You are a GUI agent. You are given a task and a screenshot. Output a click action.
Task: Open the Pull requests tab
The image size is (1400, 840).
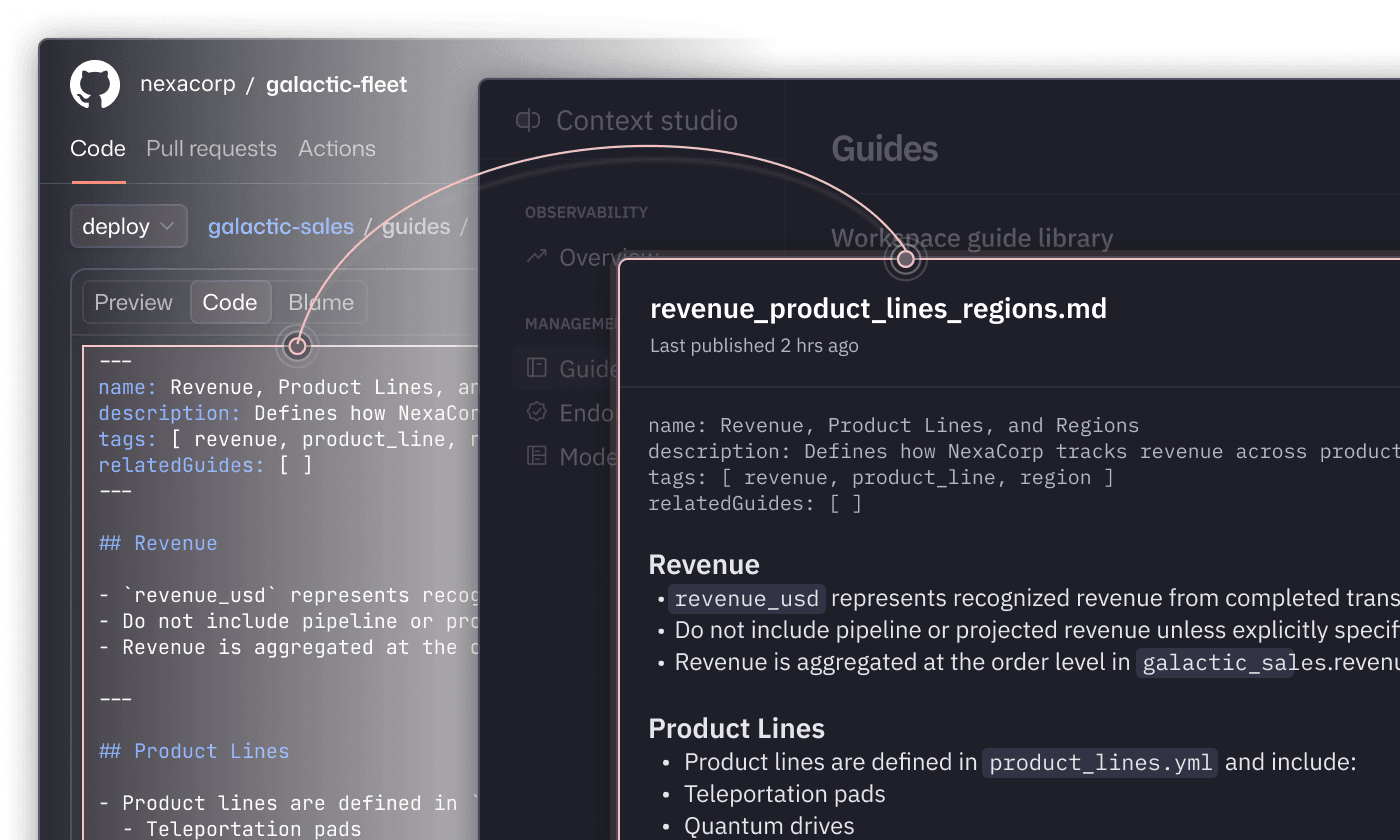[x=211, y=148]
